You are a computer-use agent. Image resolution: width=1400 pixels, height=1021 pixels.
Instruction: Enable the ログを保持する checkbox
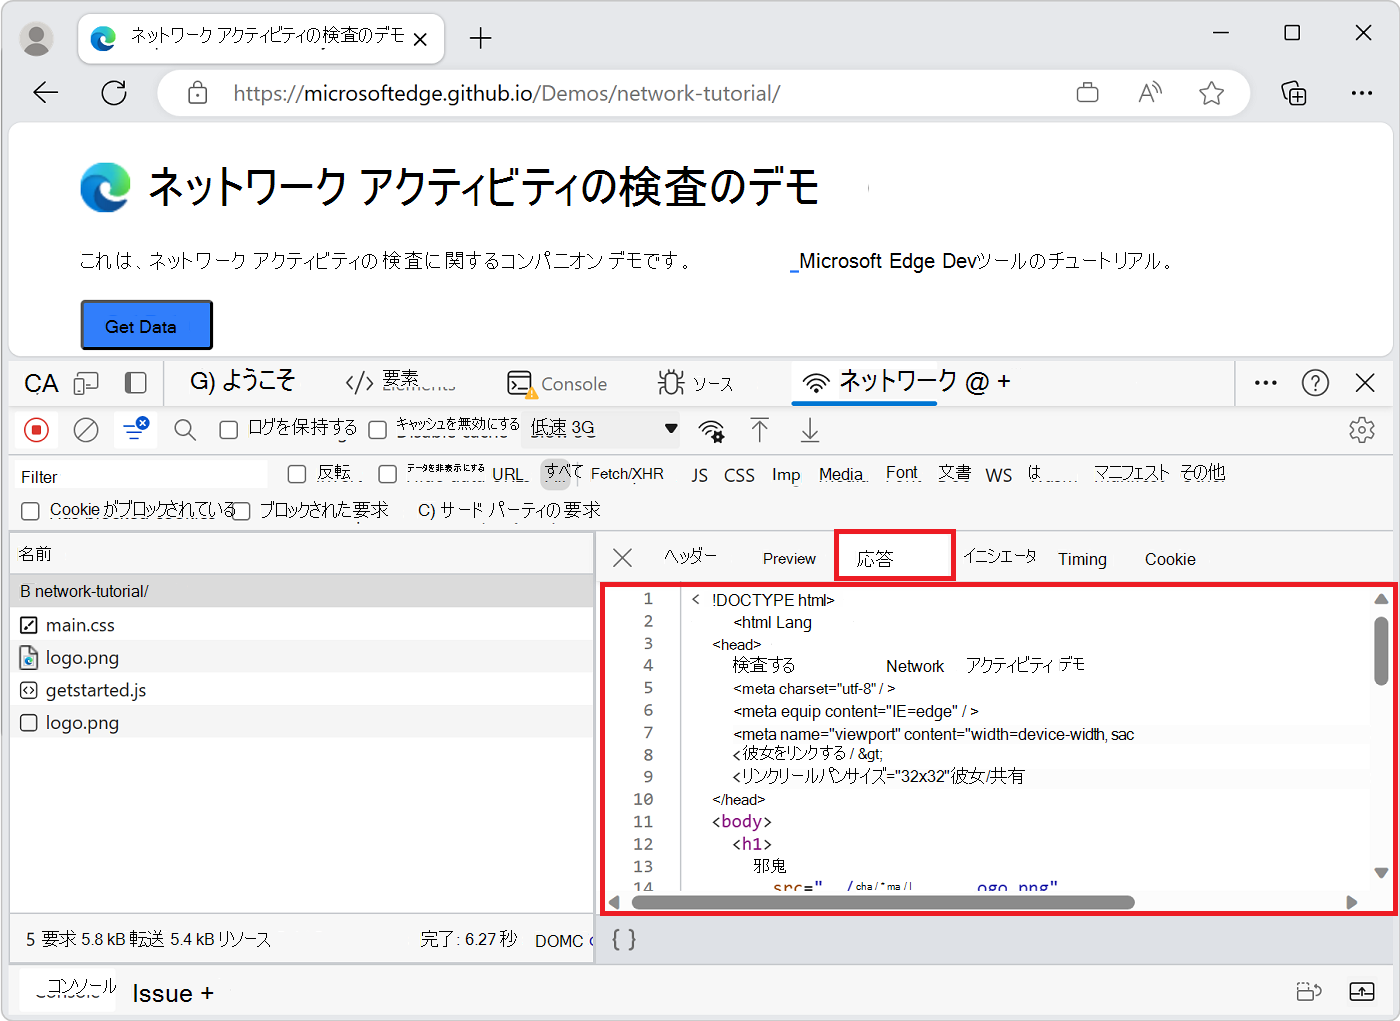(x=229, y=430)
